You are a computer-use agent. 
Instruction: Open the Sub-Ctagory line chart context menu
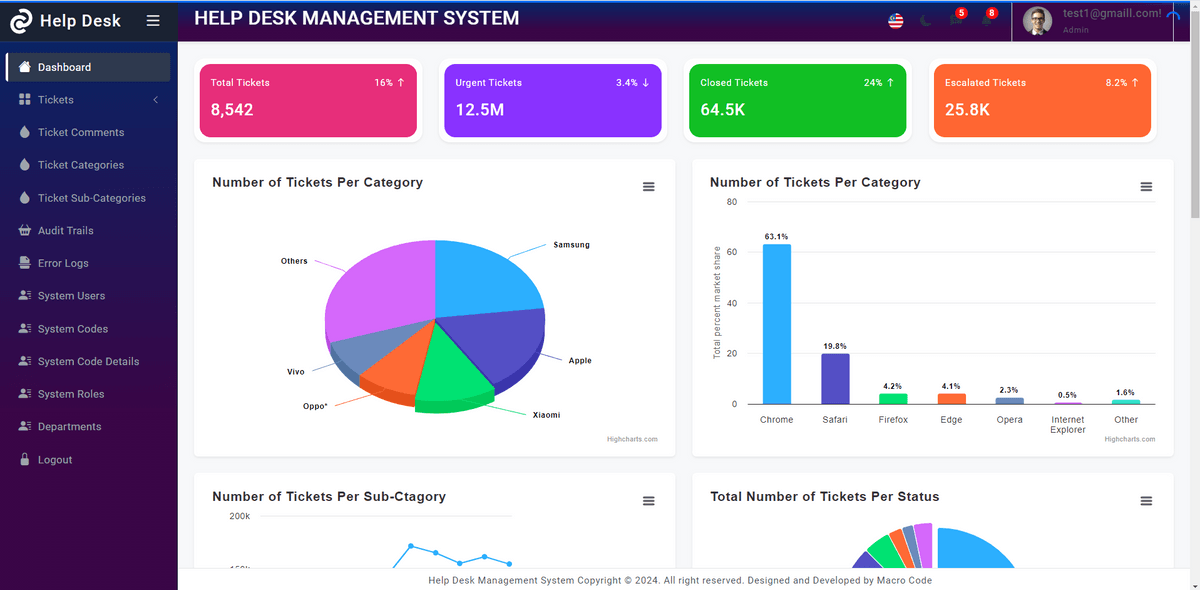(x=649, y=501)
